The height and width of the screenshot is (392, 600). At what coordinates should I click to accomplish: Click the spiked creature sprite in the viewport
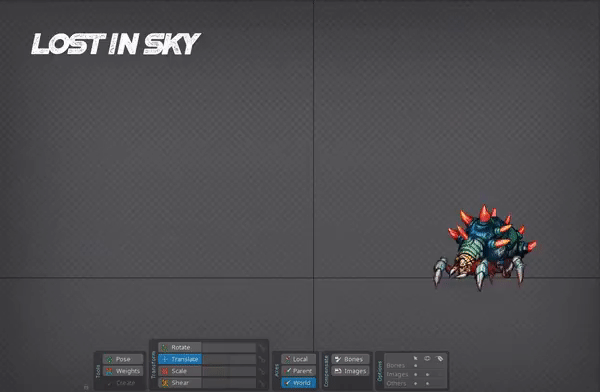point(485,247)
